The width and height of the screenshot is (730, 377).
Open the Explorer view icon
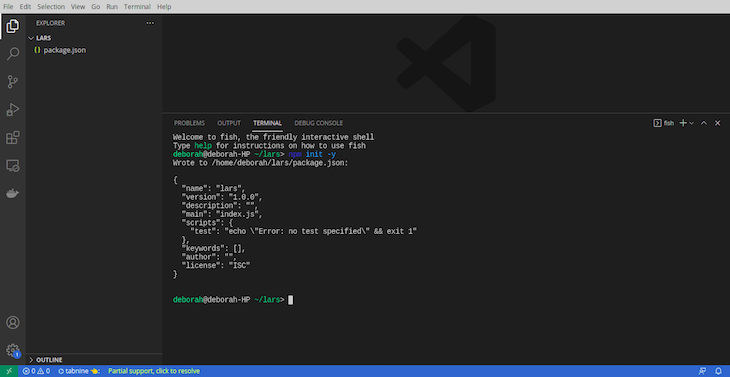point(13,26)
